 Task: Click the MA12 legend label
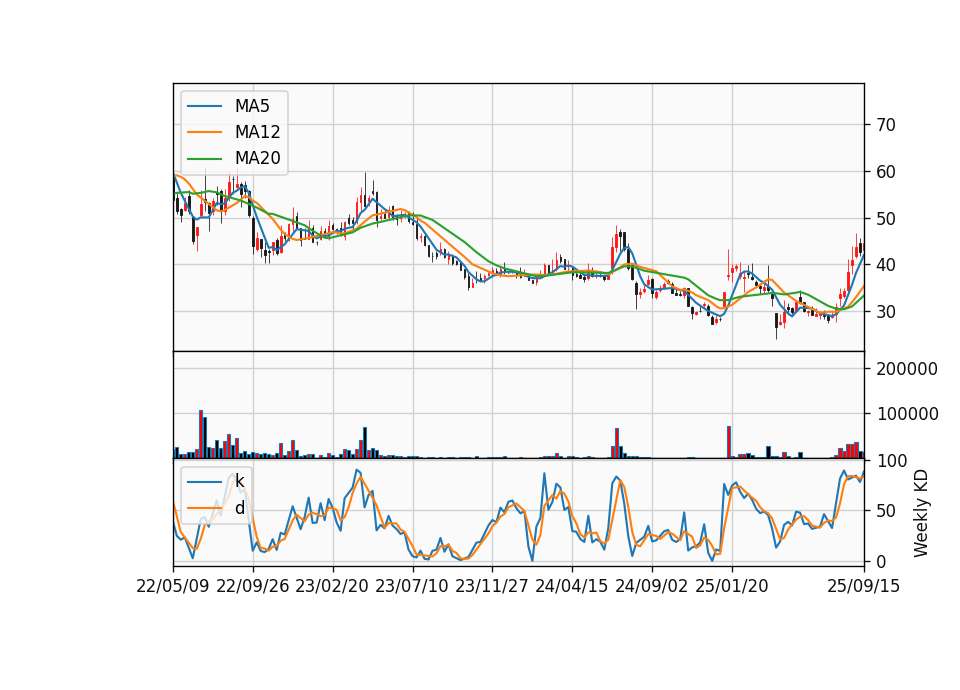click(257, 132)
